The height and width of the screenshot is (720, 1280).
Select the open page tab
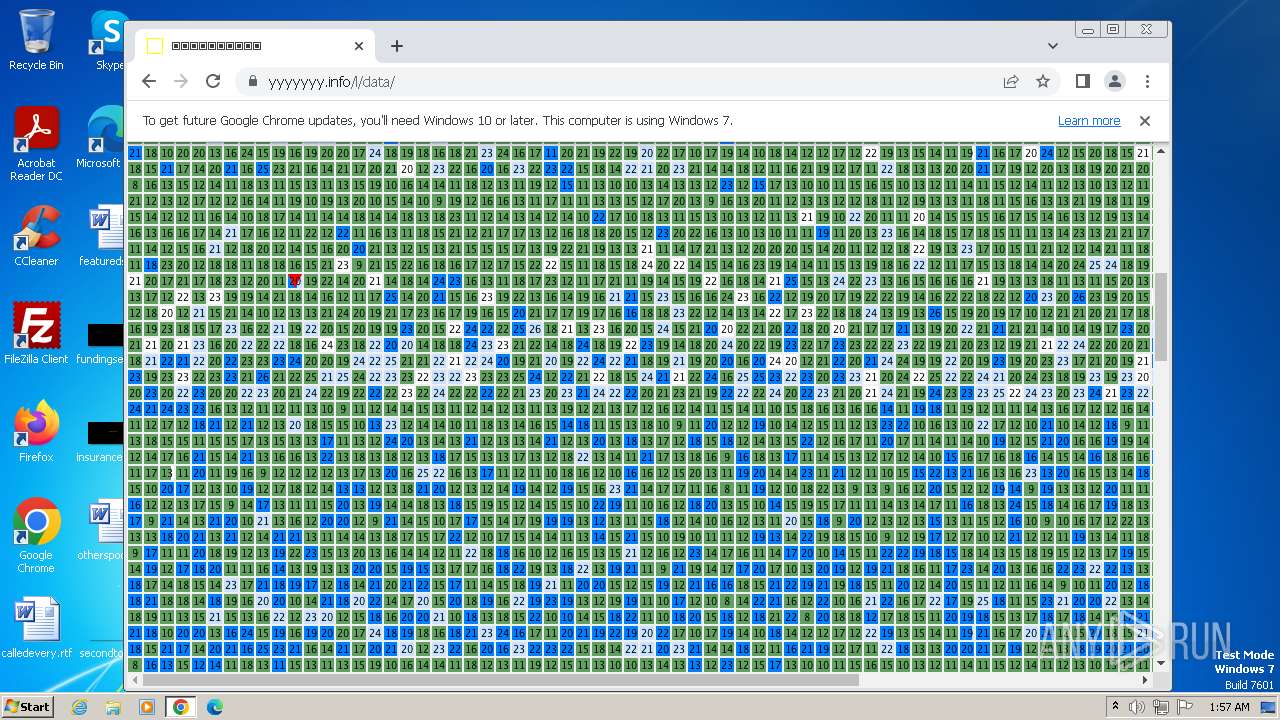point(255,46)
